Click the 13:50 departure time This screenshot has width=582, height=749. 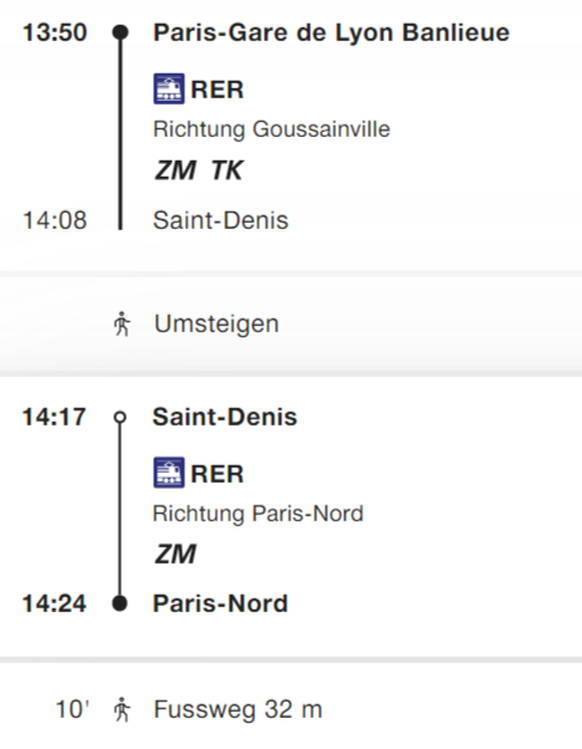(55, 32)
